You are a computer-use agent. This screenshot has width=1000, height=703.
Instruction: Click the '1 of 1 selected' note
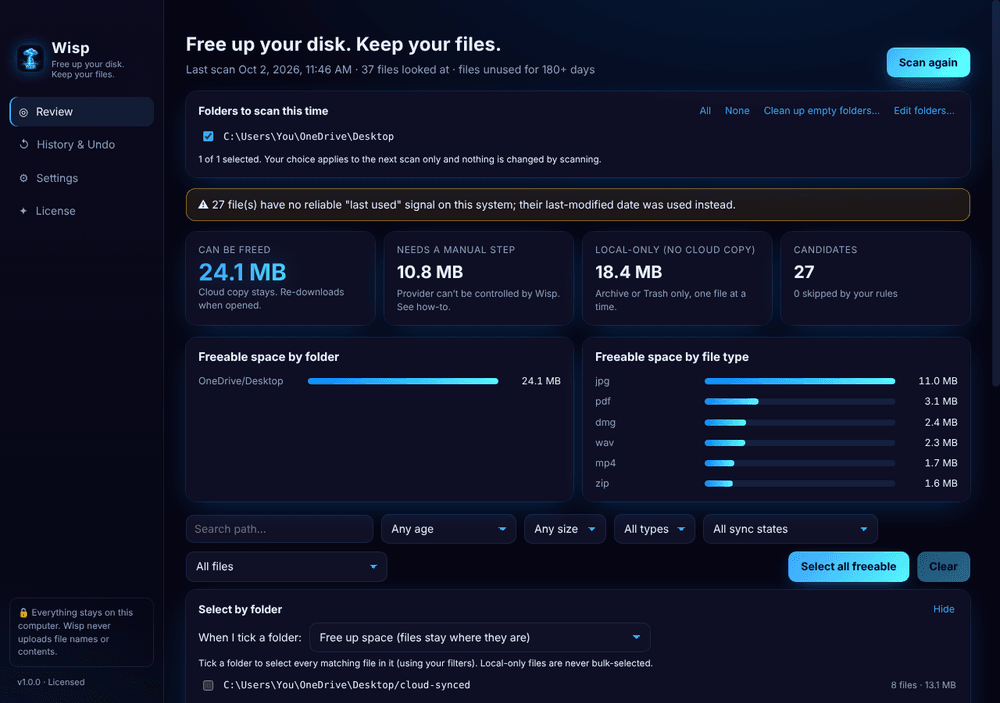tap(399, 159)
